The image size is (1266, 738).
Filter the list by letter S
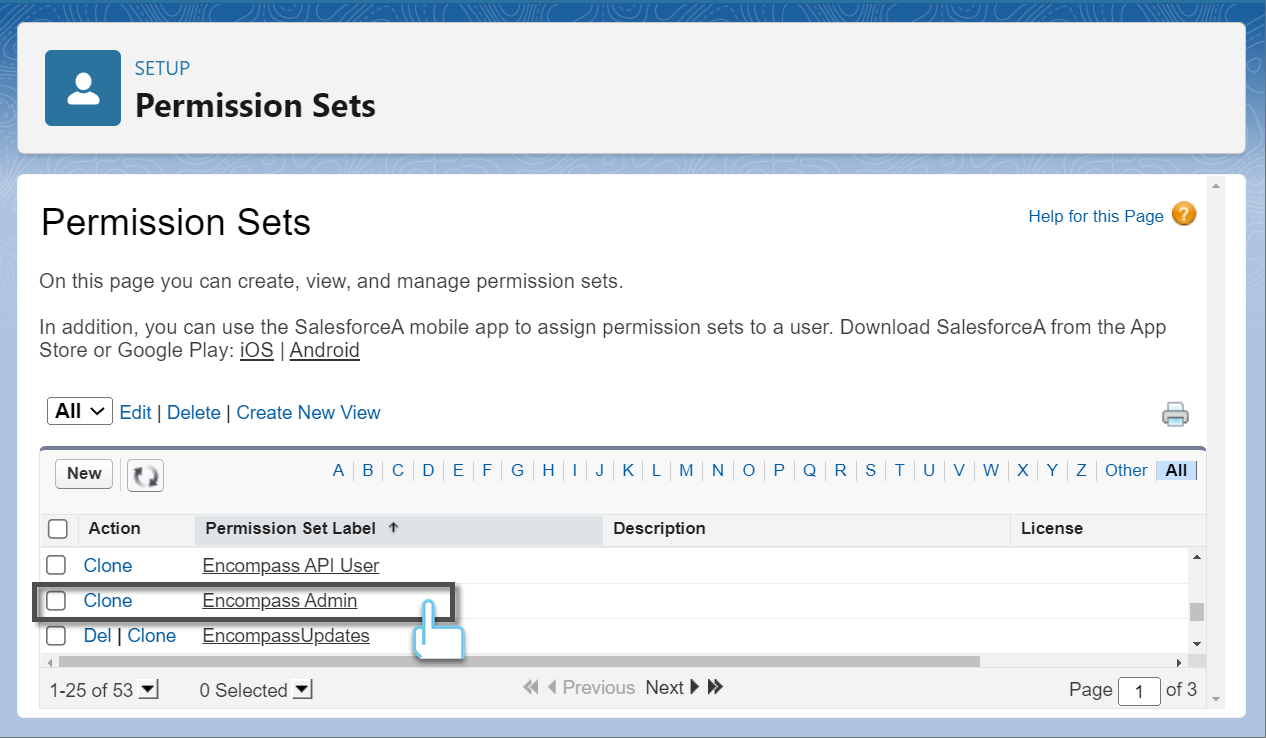871,470
